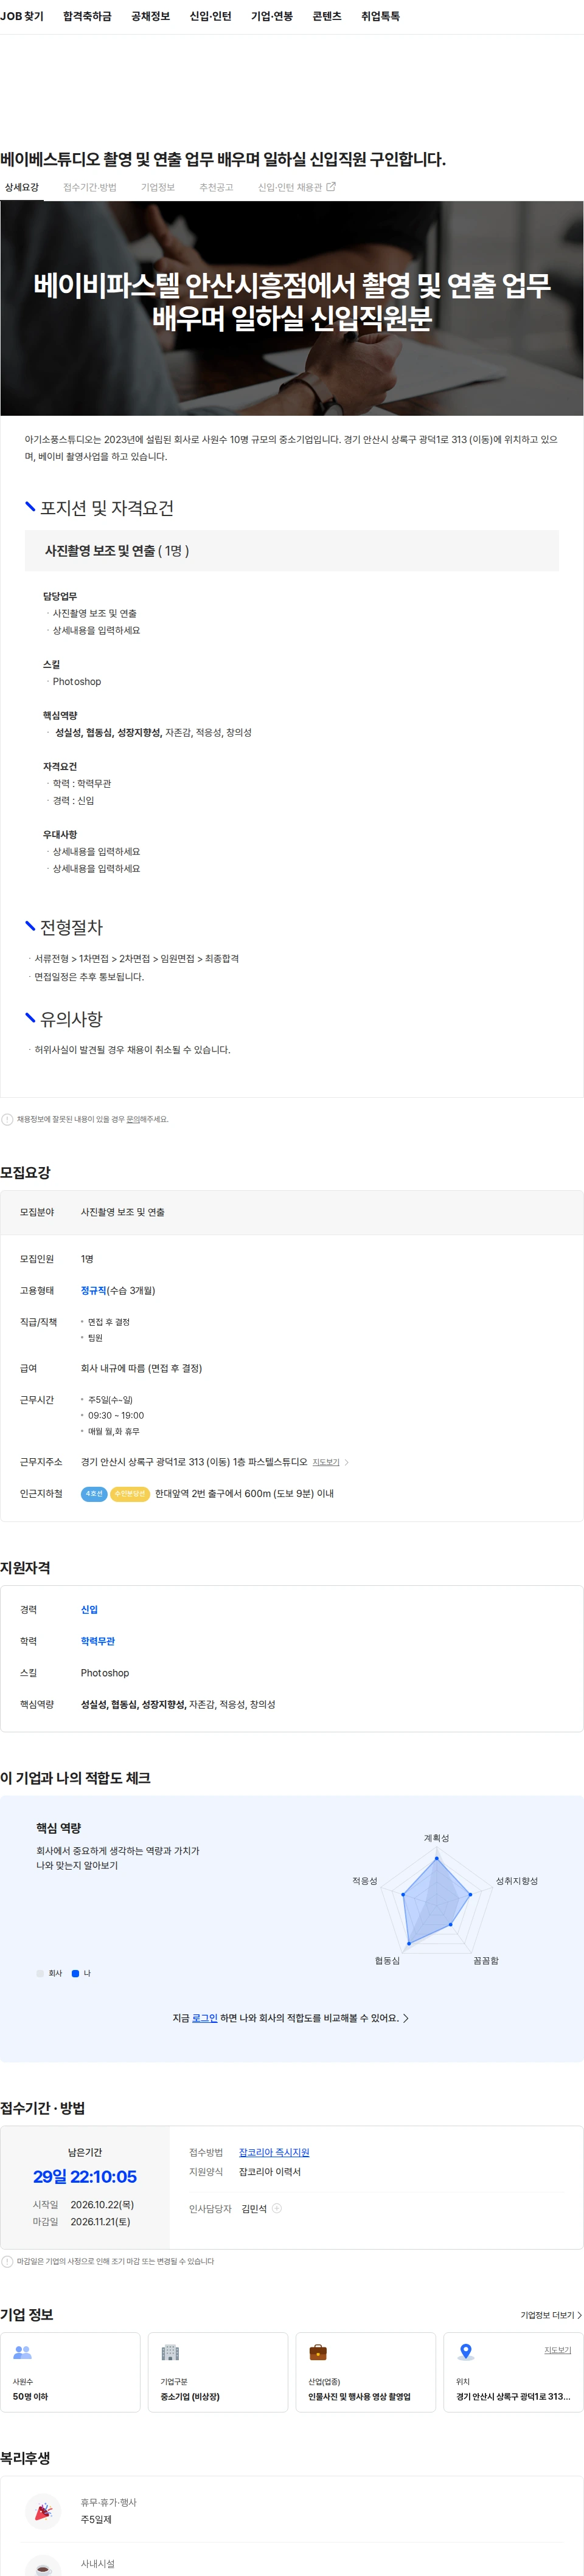Open the 취업톡톡 menu
Viewport: 584px width, 2576px height.
point(380,16)
